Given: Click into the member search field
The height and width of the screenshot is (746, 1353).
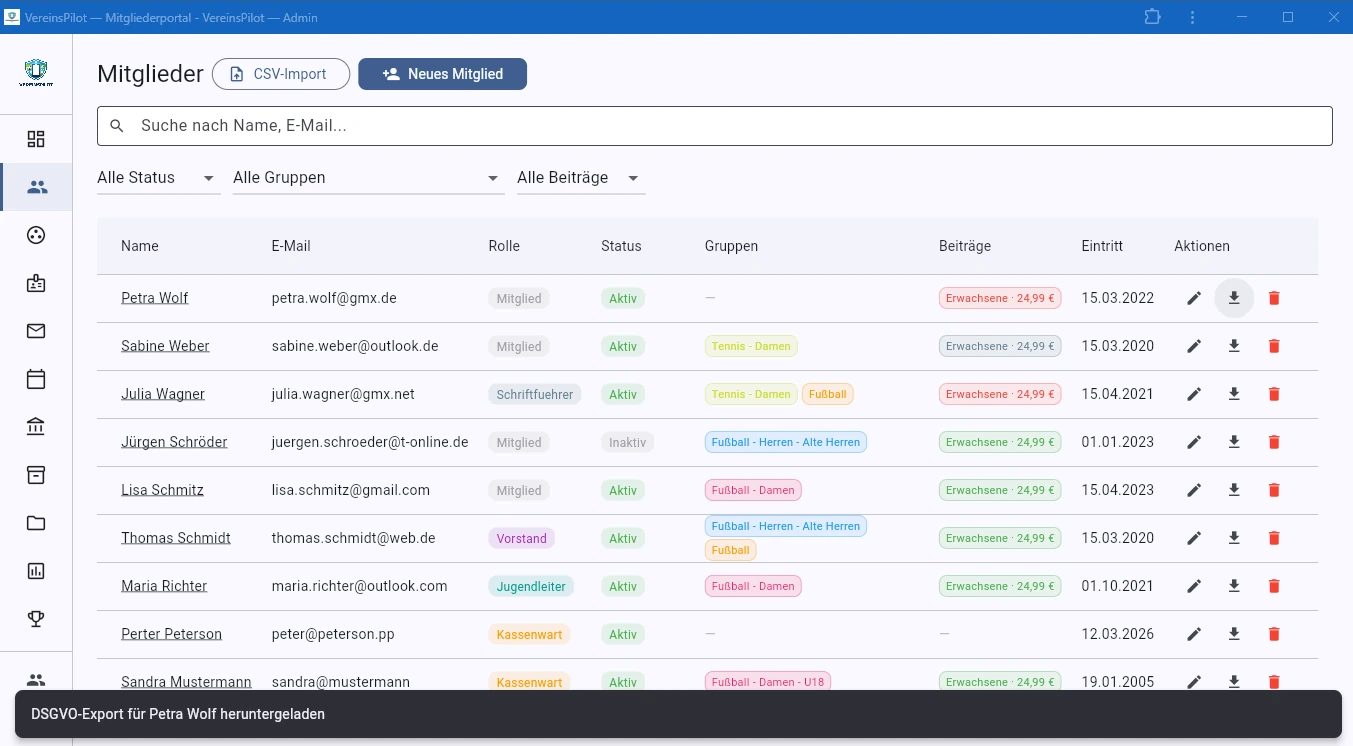Looking at the screenshot, I should (714, 126).
